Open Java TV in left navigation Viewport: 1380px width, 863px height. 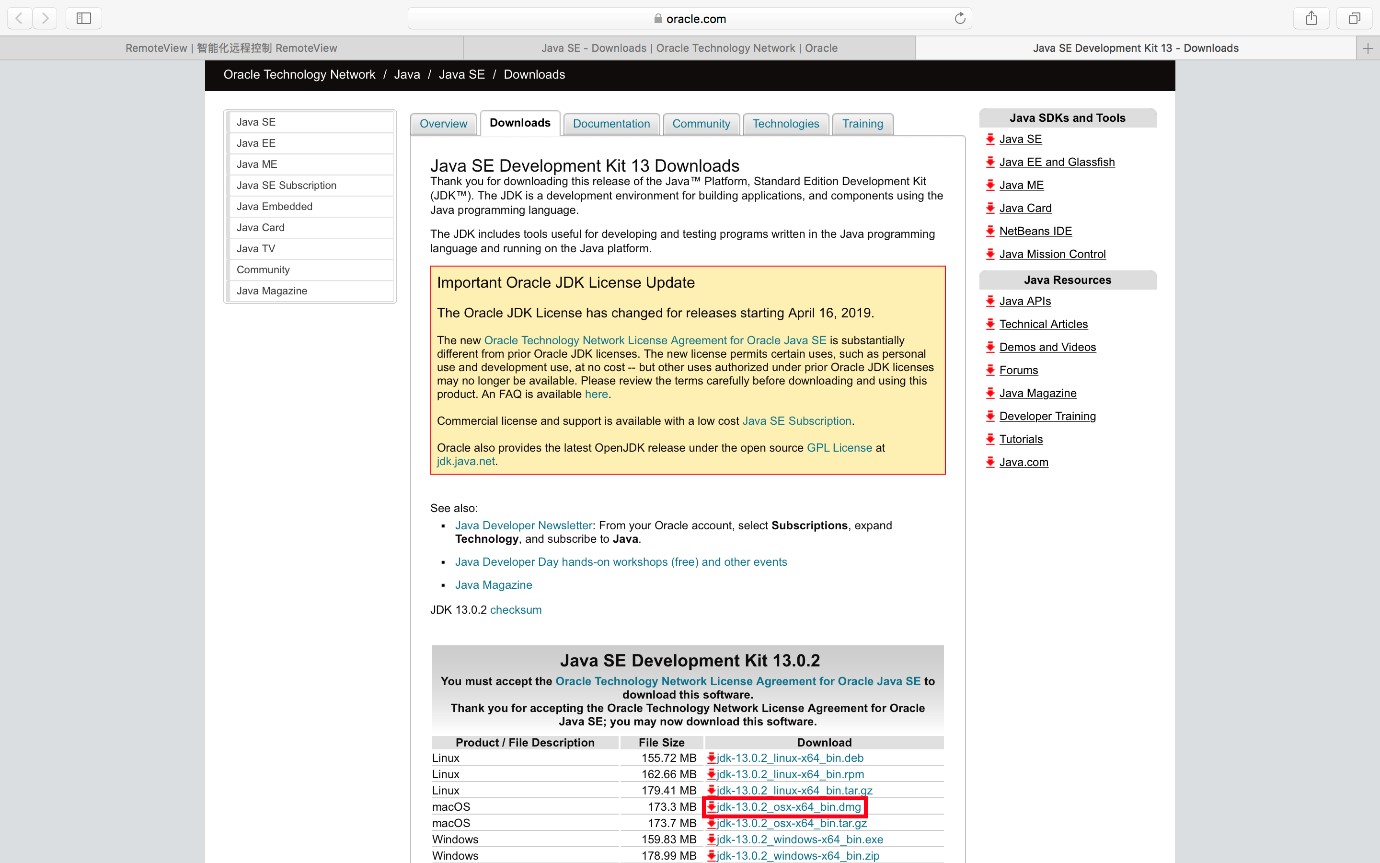(x=312, y=248)
